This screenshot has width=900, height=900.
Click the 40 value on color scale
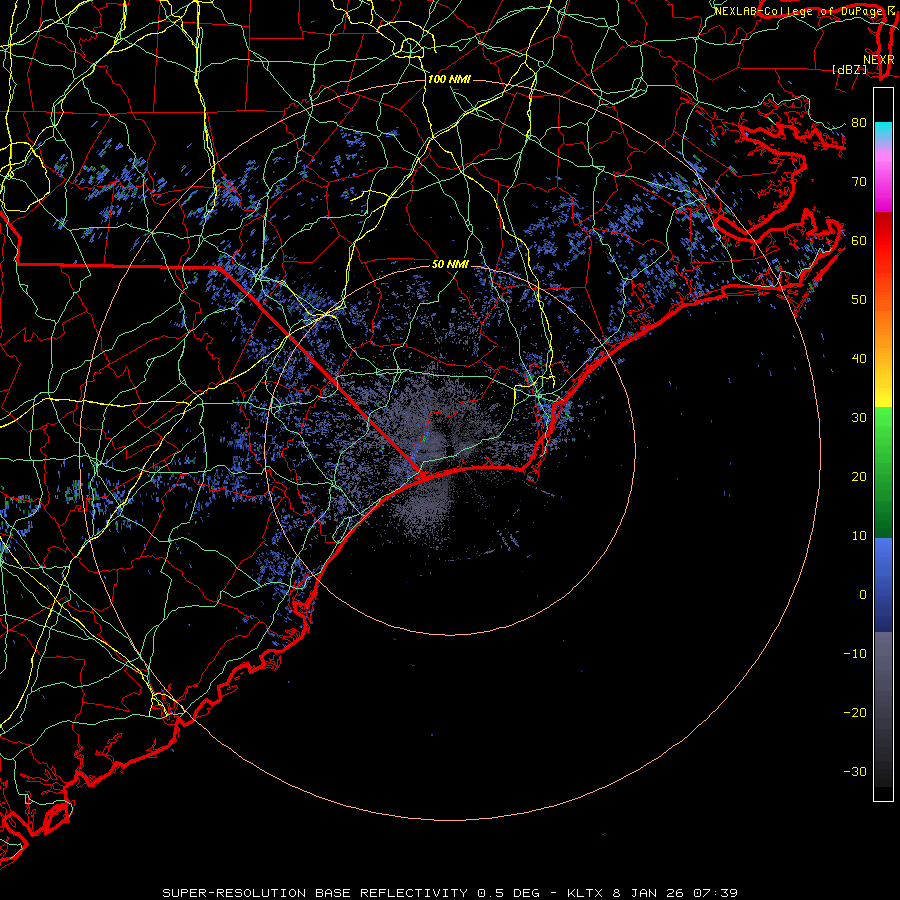(859, 359)
